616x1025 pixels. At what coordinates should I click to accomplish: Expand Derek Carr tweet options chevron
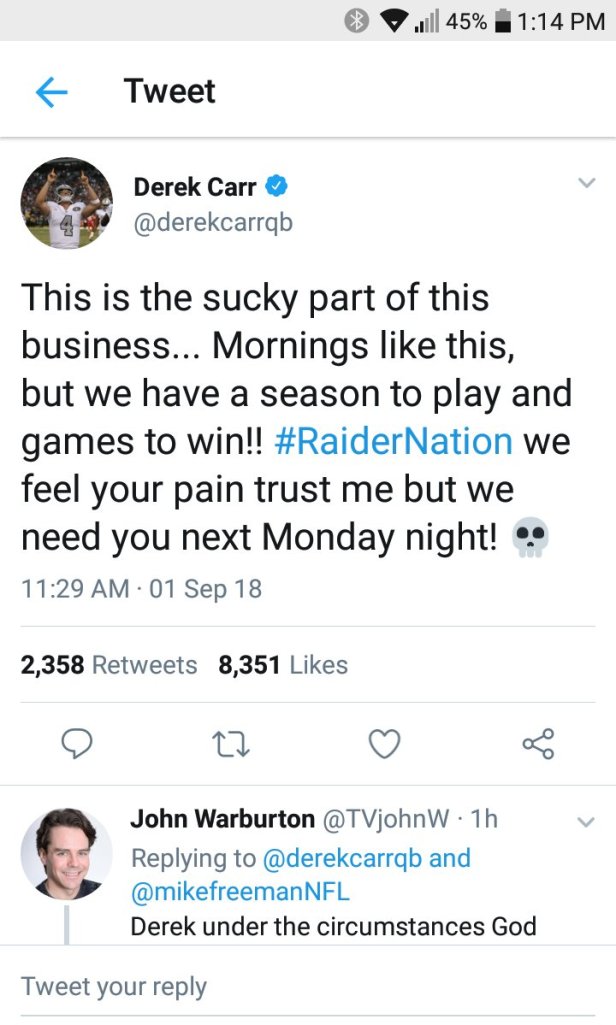tap(585, 183)
